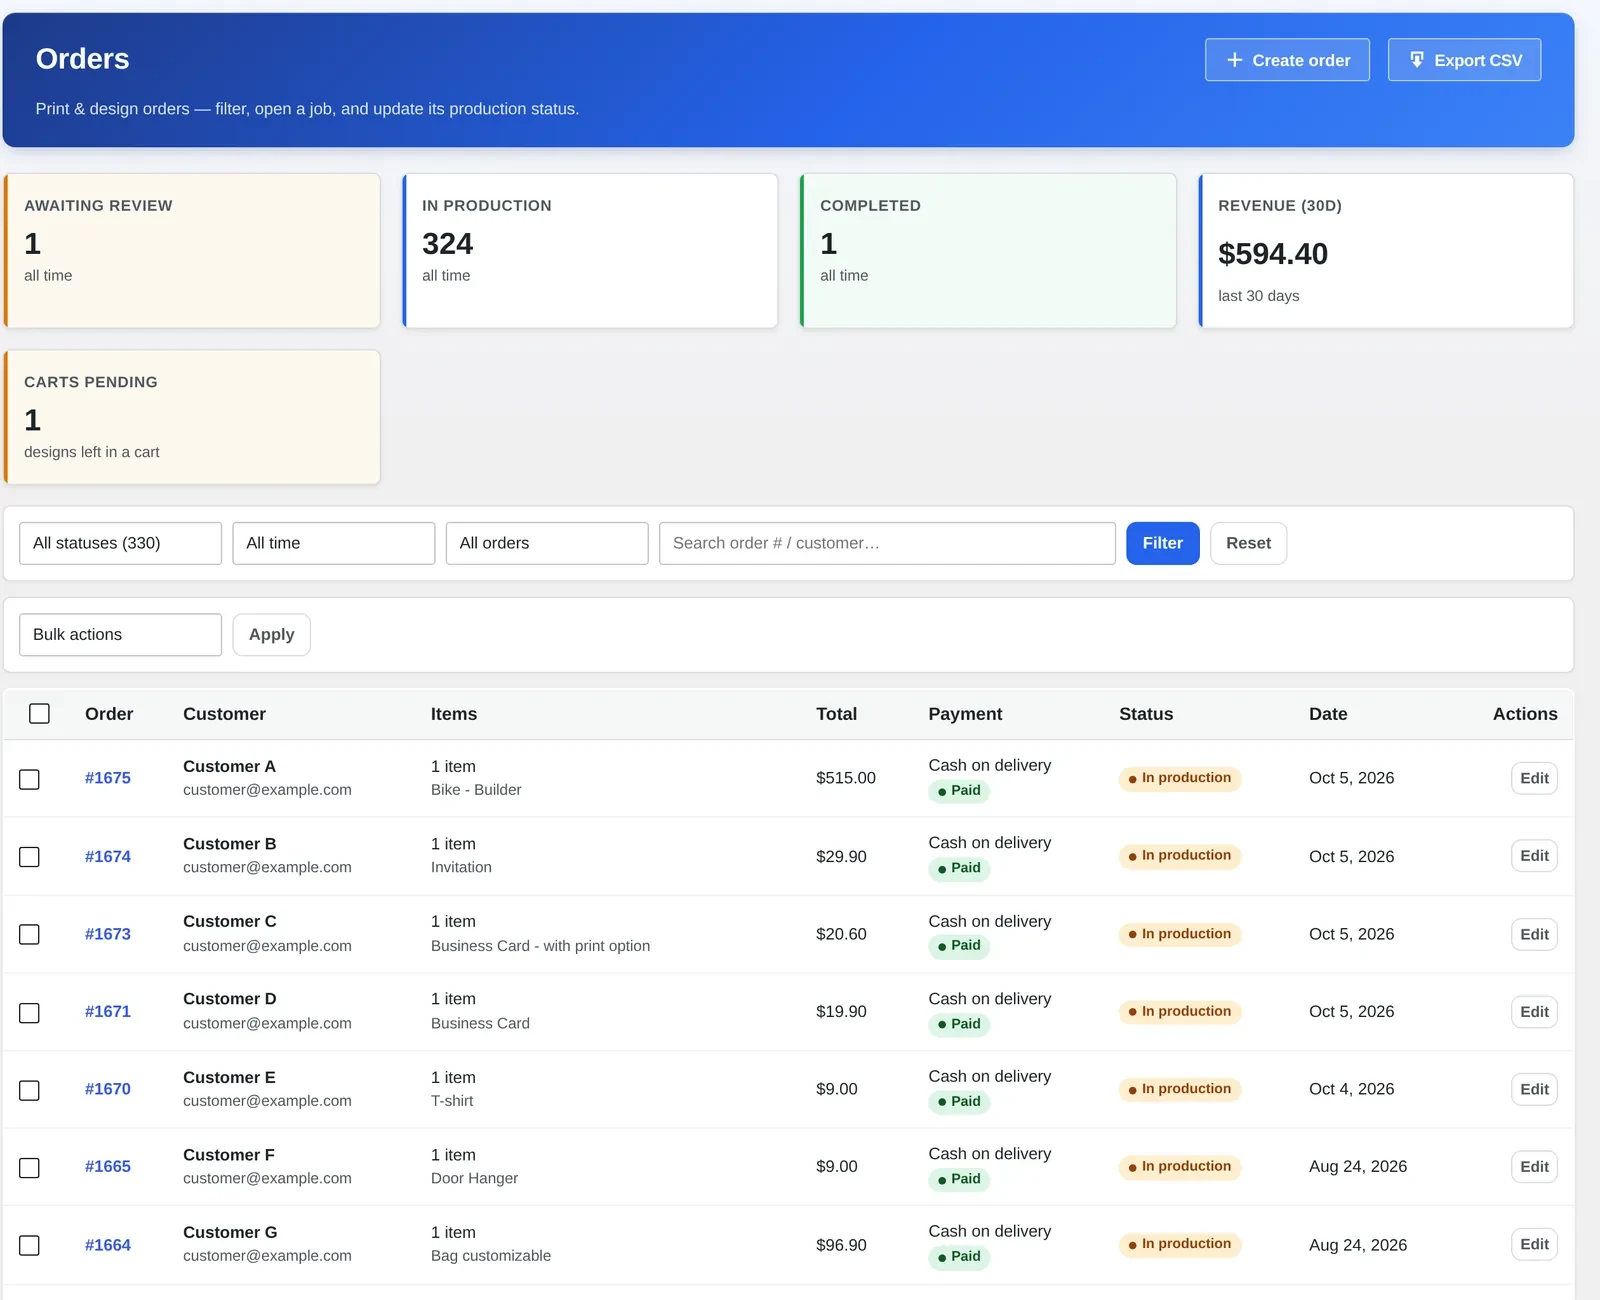The width and height of the screenshot is (1600, 1300).
Task: Select the checkbox for order #1673
Action: 30,934
